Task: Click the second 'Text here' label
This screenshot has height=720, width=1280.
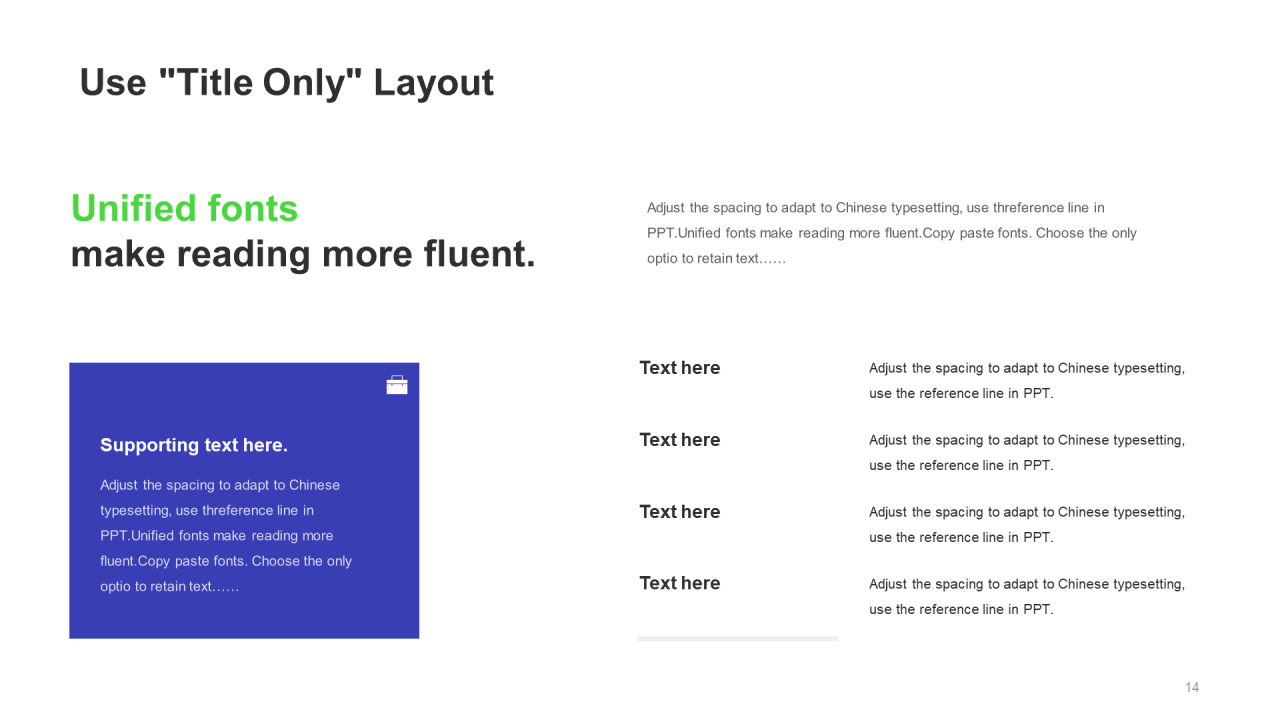Action: [x=680, y=440]
